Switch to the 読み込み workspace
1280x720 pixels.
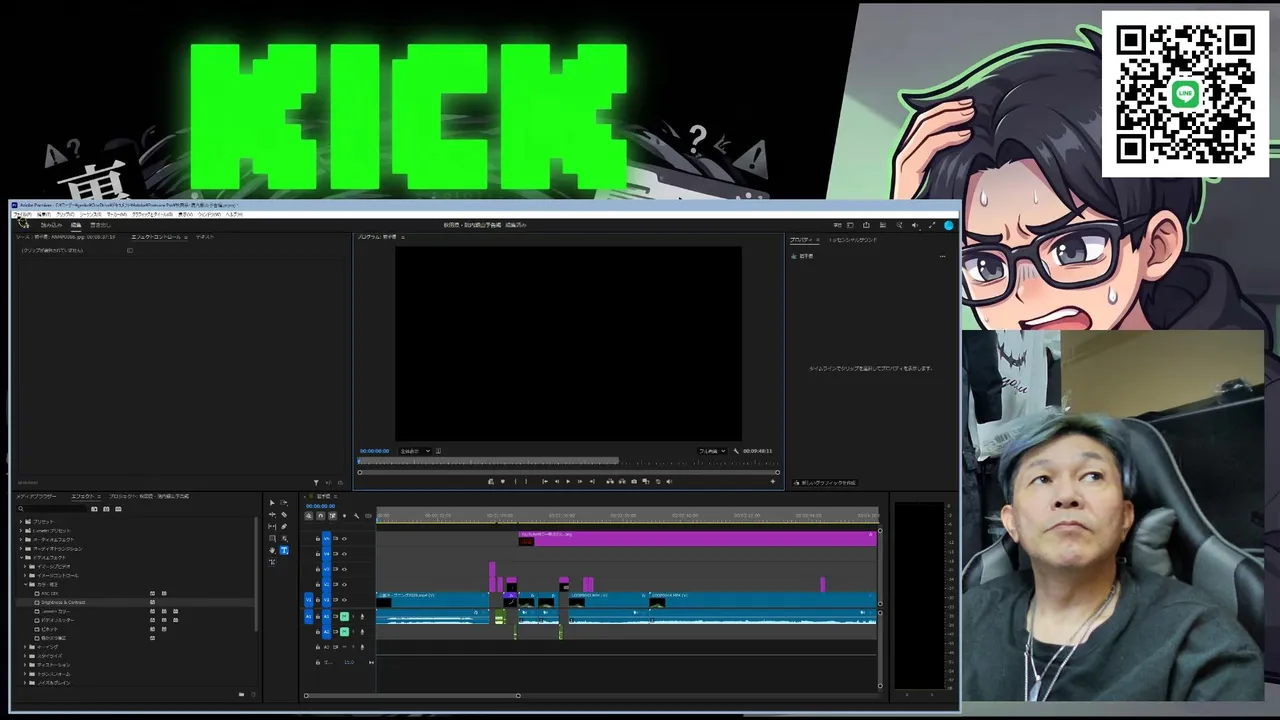pos(51,225)
